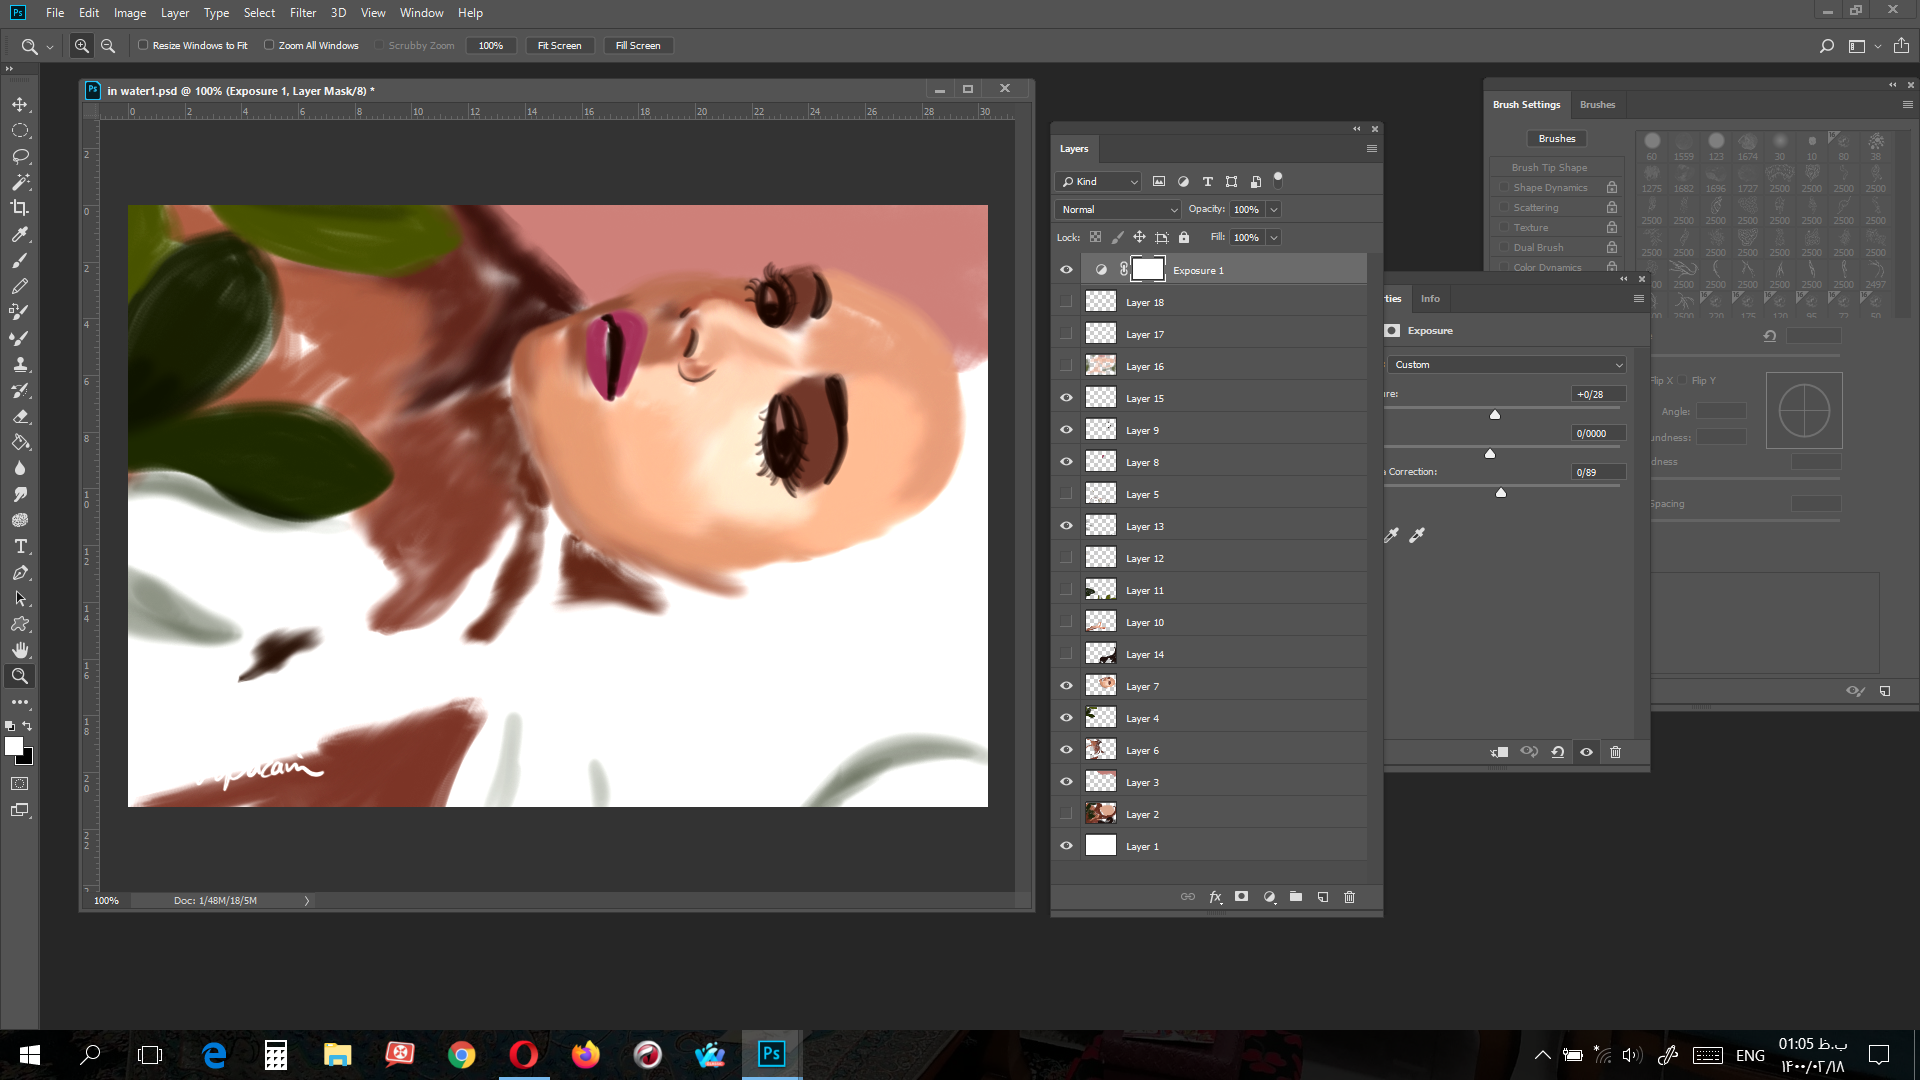Open the Image menu
The image size is (1920, 1080).
130,13
